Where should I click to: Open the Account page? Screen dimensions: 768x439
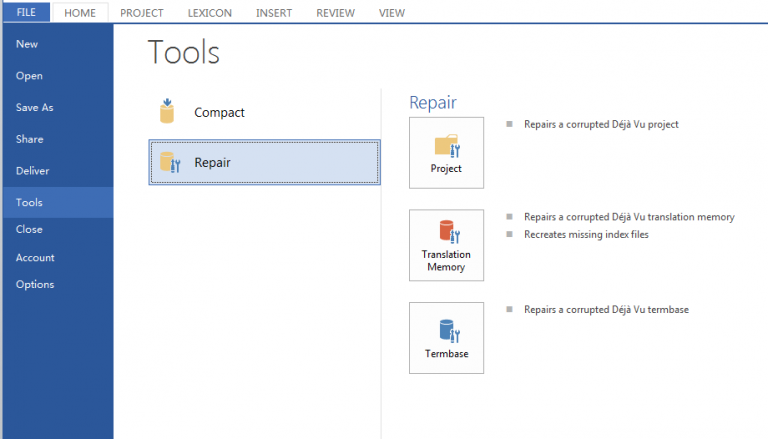(x=35, y=257)
